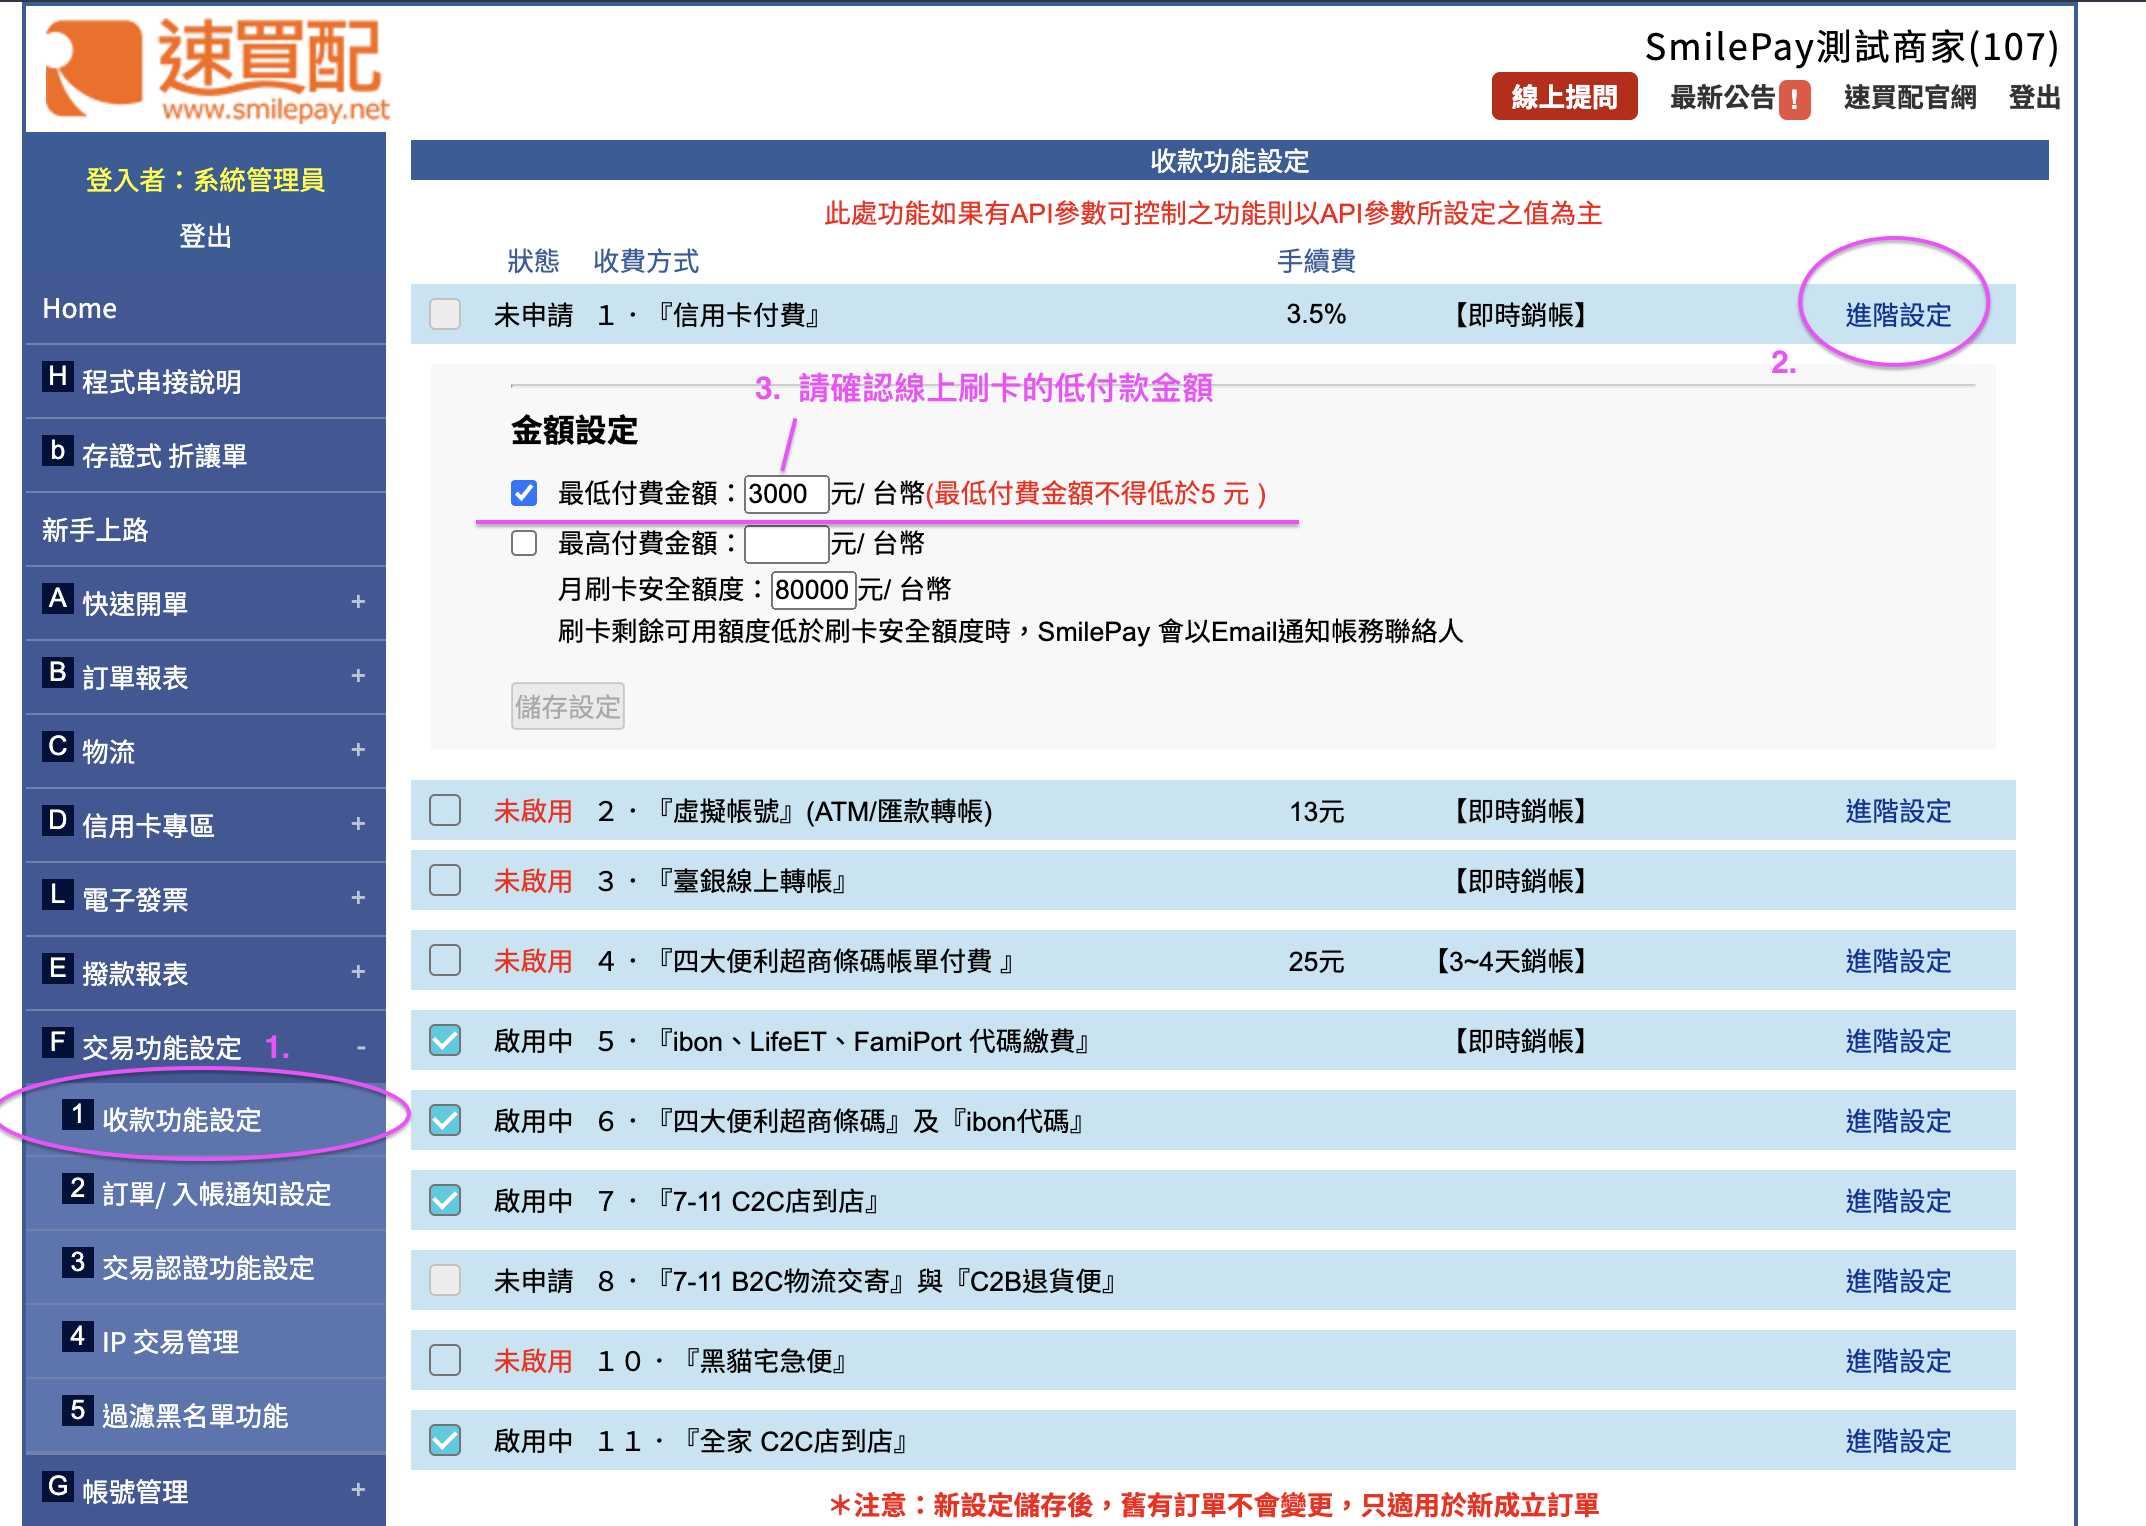Open 訂單/入帳通知設定 submenu item
2146x1526 pixels.
coord(216,1194)
